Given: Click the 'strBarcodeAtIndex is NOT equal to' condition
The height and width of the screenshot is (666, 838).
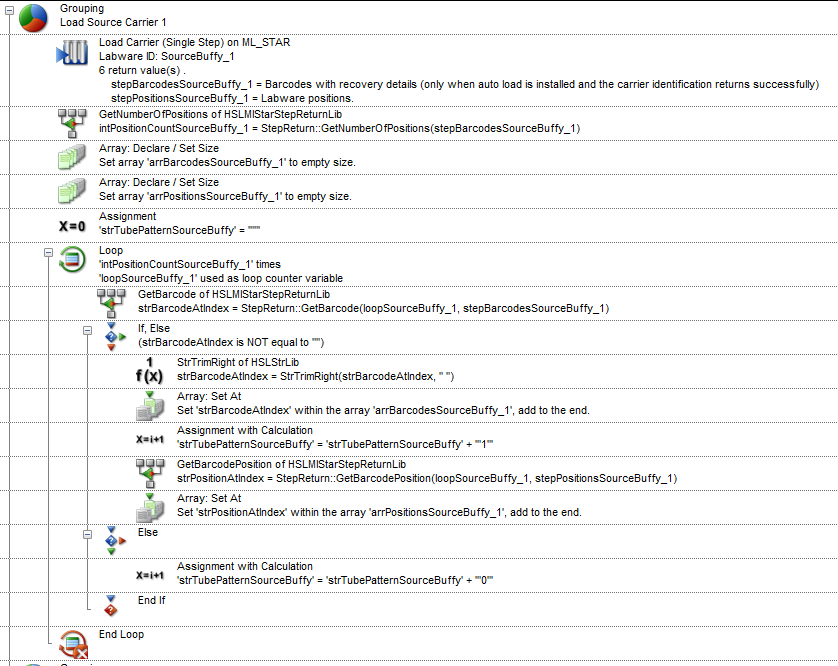Looking at the screenshot, I should pyautogui.click(x=231, y=343).
